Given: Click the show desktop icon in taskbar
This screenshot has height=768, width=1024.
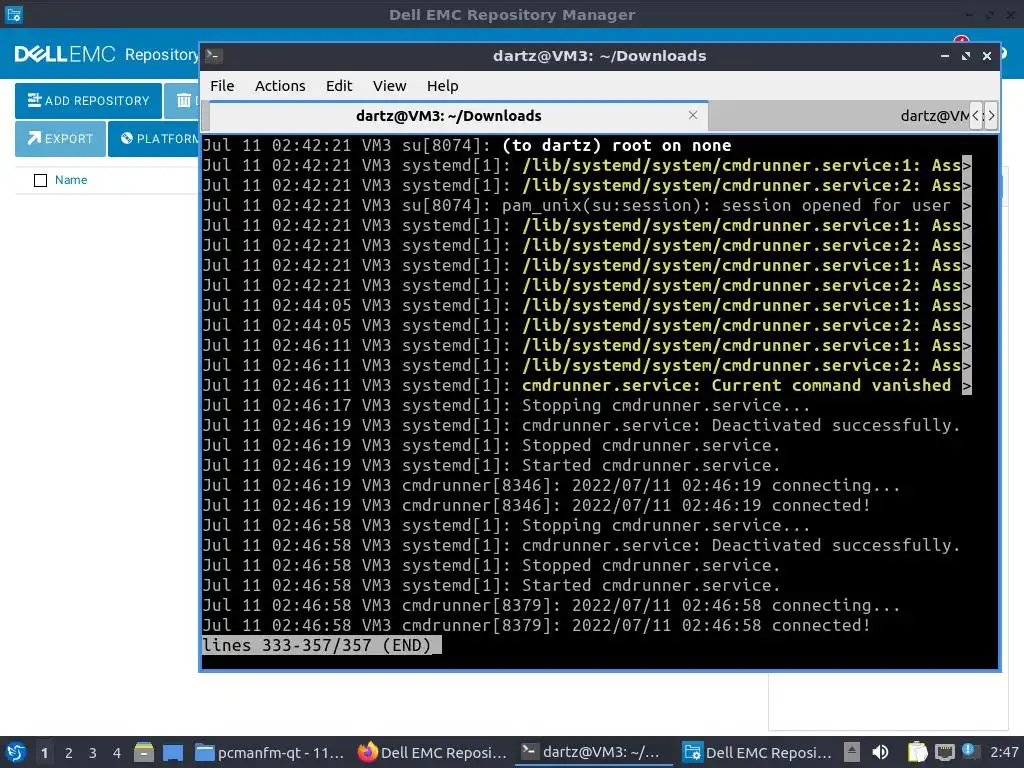Looking at the screenshot, I should click(x=173, y=752).
